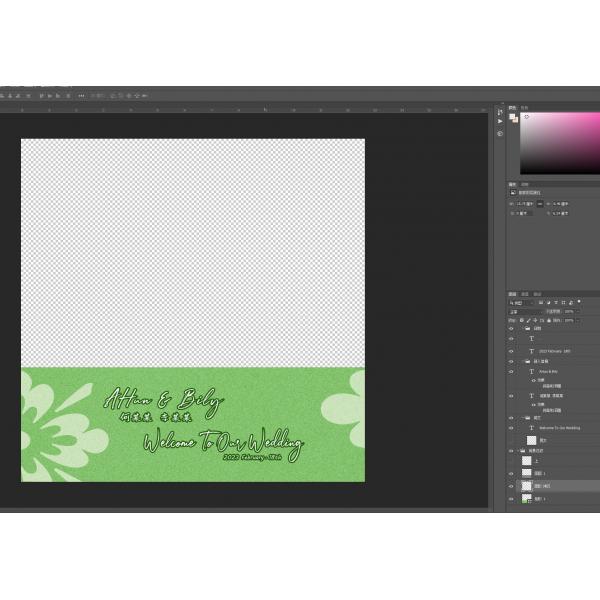Hide the '2023 February 18th' text layer

pos(511,351)
